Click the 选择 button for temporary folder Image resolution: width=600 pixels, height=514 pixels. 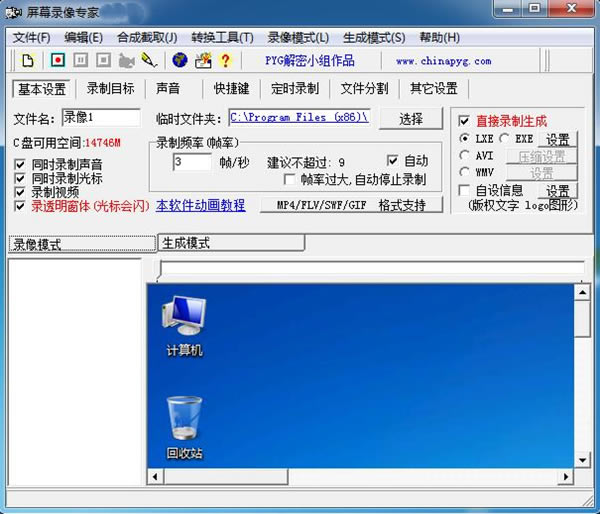410,118
